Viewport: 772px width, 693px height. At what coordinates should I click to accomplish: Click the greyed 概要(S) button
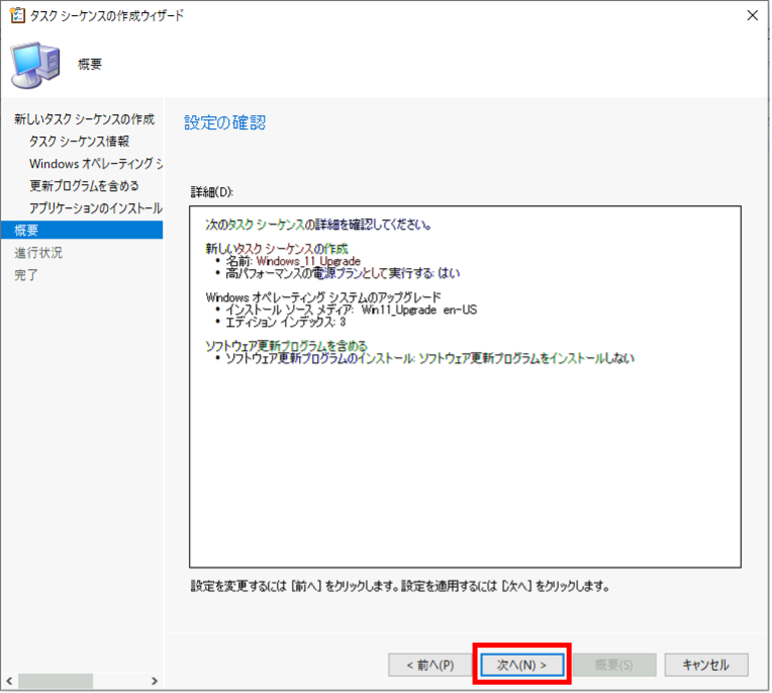tap(614, 665)
